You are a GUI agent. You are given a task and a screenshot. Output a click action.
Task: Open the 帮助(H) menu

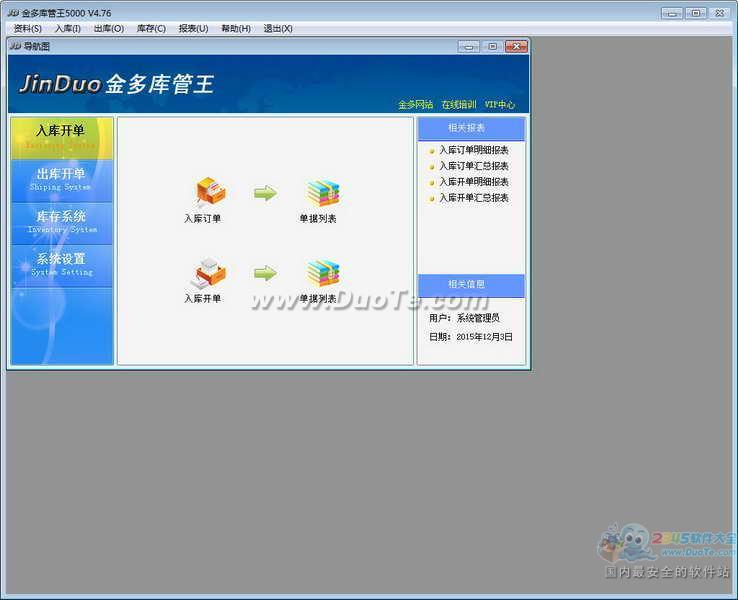click(236, 29)
